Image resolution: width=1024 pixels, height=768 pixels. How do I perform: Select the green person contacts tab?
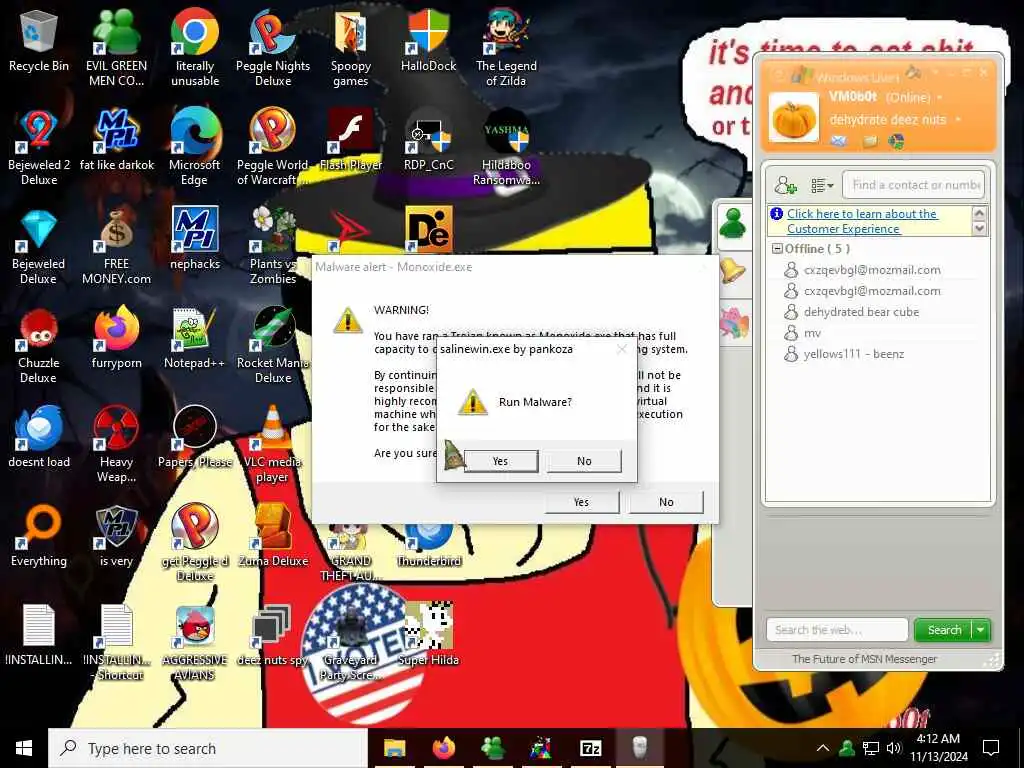tap(733, 225)
